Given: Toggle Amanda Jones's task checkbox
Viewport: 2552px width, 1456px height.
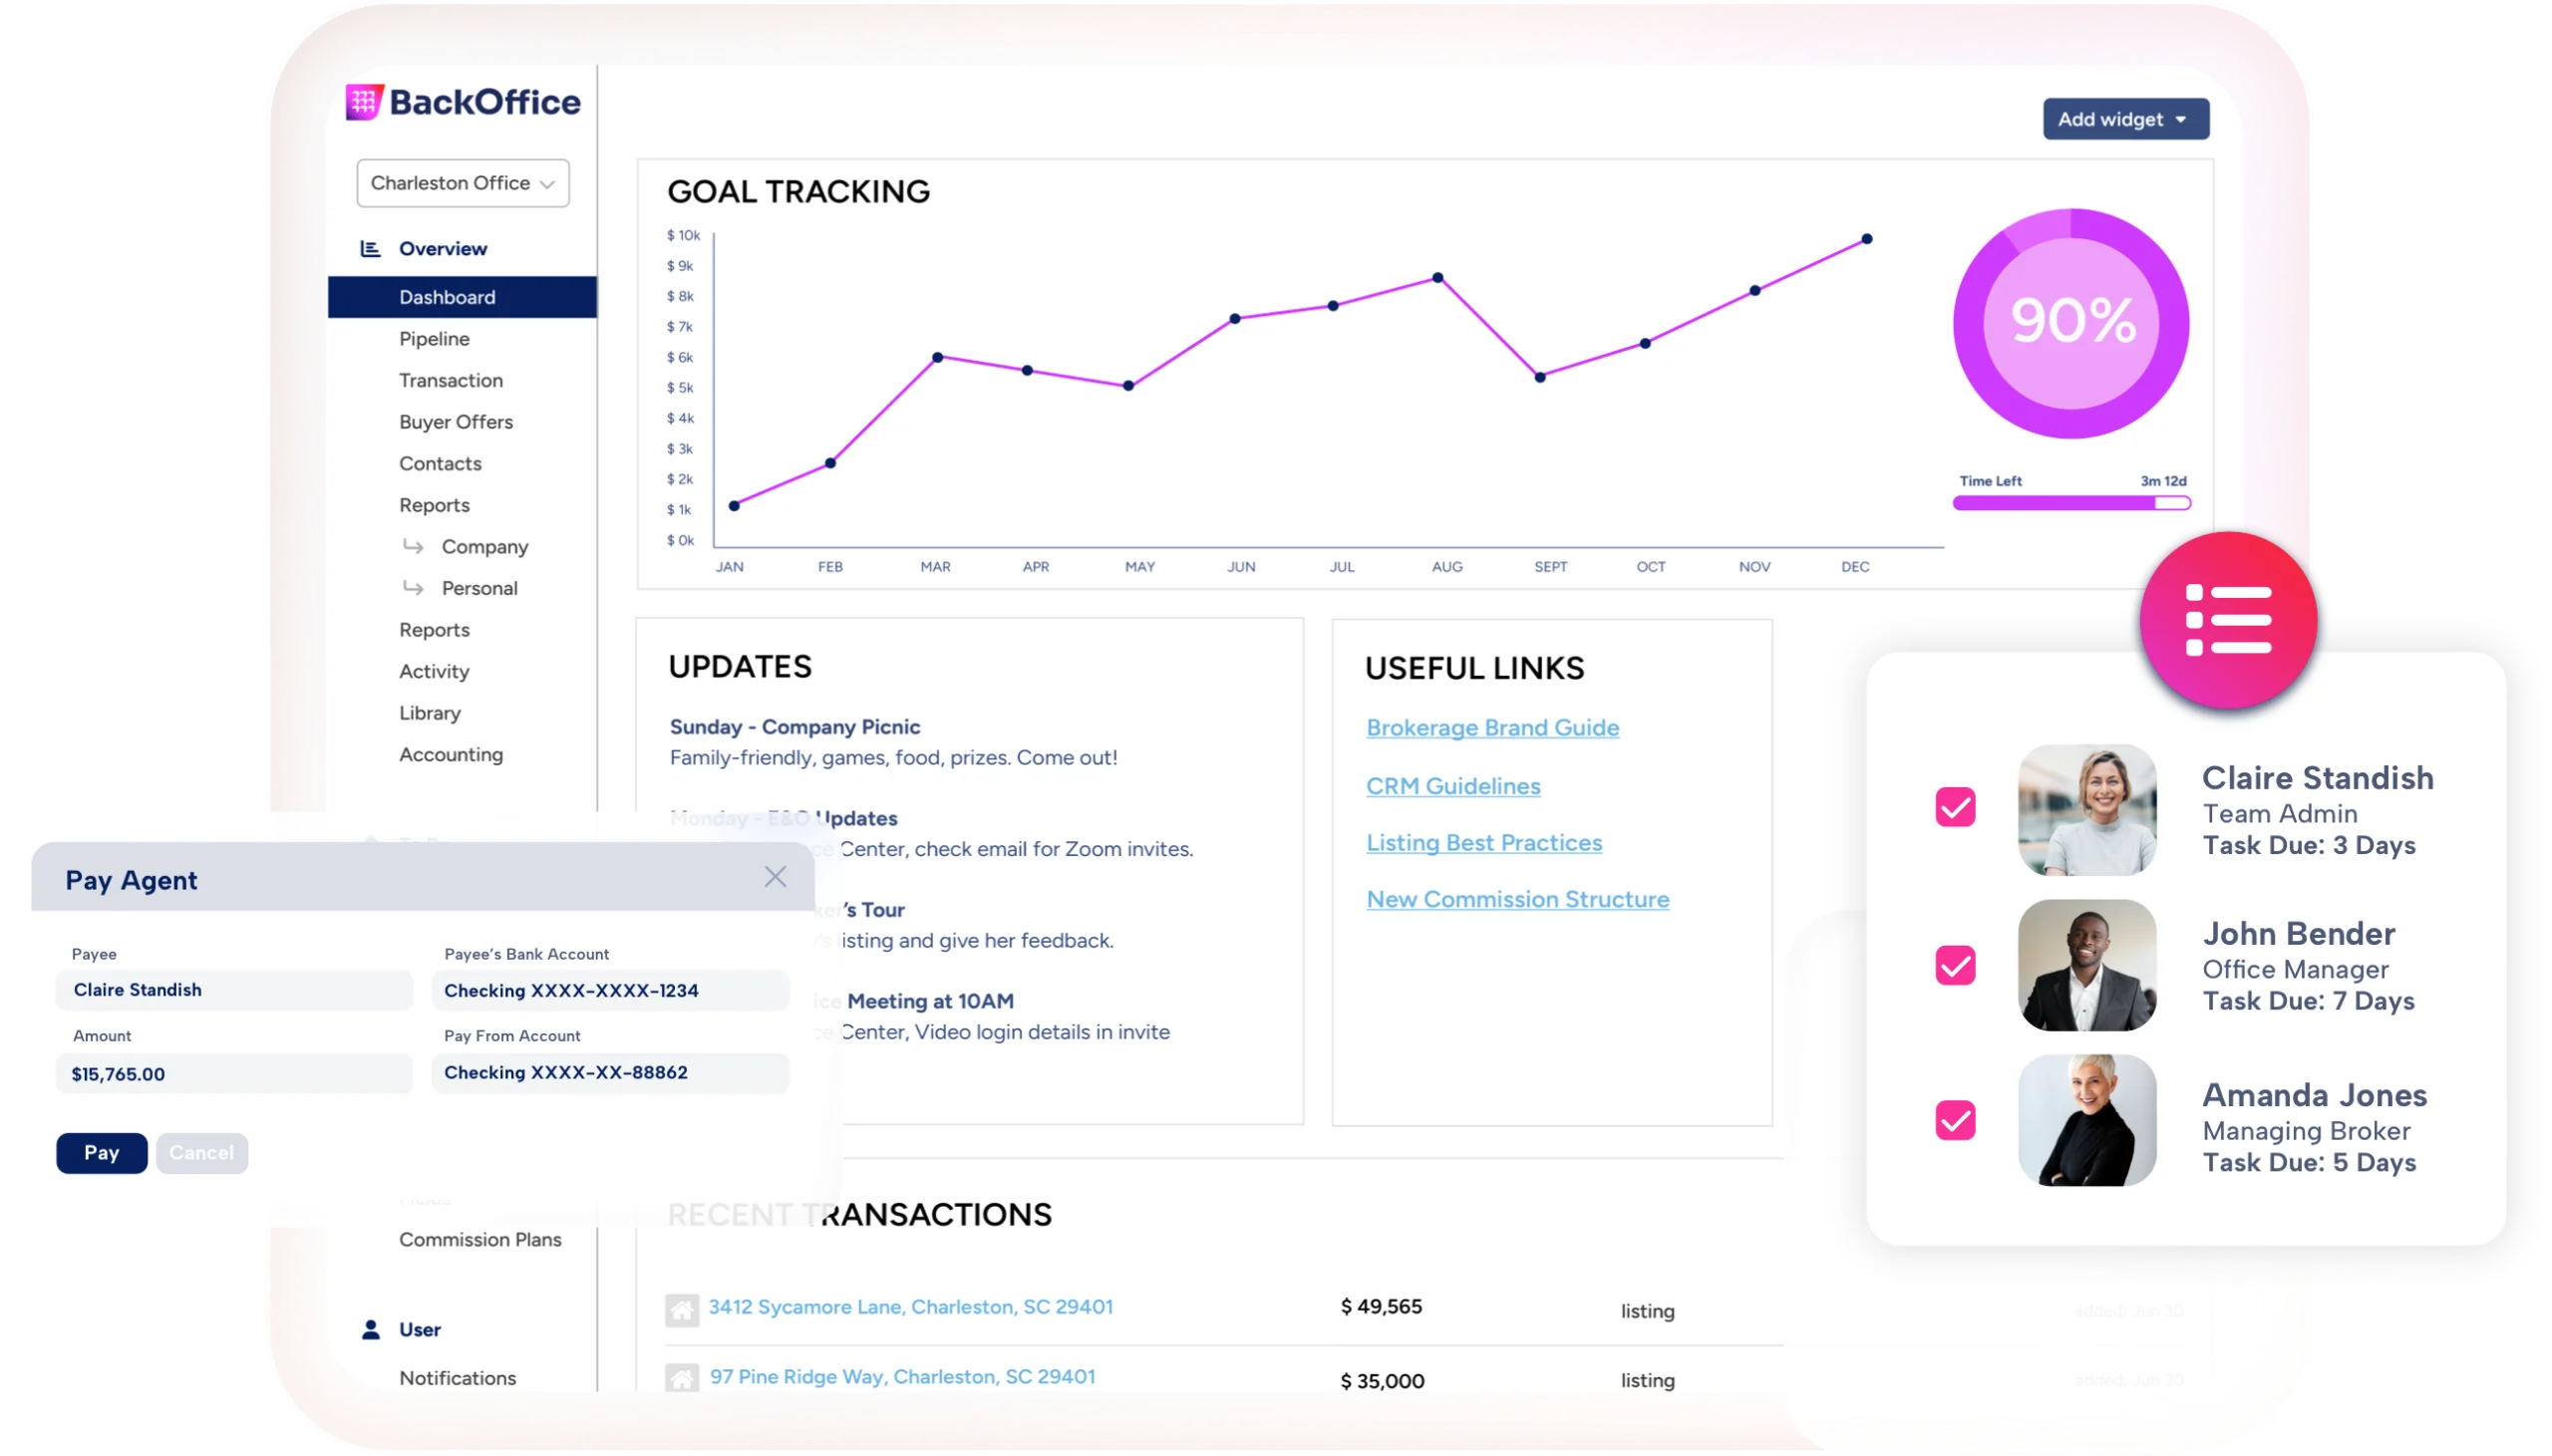Looking at the screenshot, I should (1955, 1120).
